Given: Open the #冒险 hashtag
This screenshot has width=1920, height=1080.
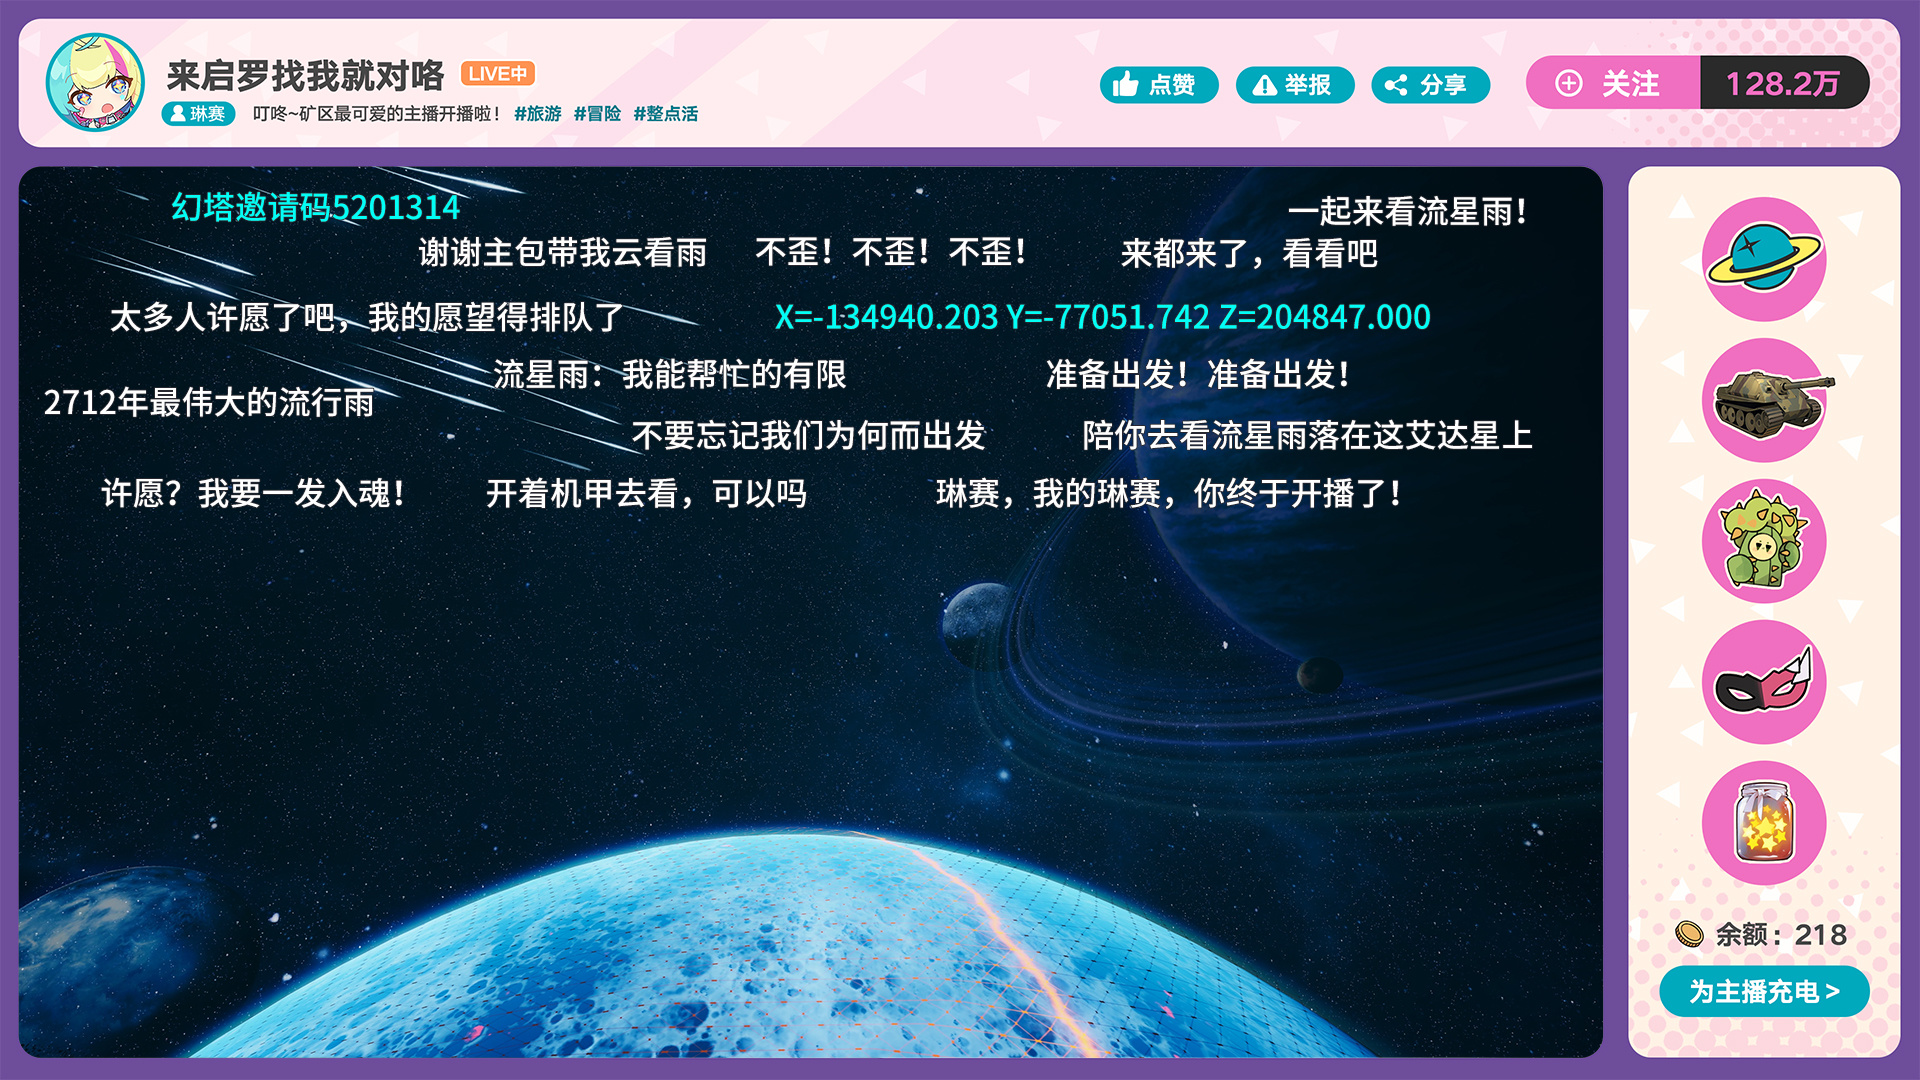Looking at the screenshot, I should (x=597, y=114).
